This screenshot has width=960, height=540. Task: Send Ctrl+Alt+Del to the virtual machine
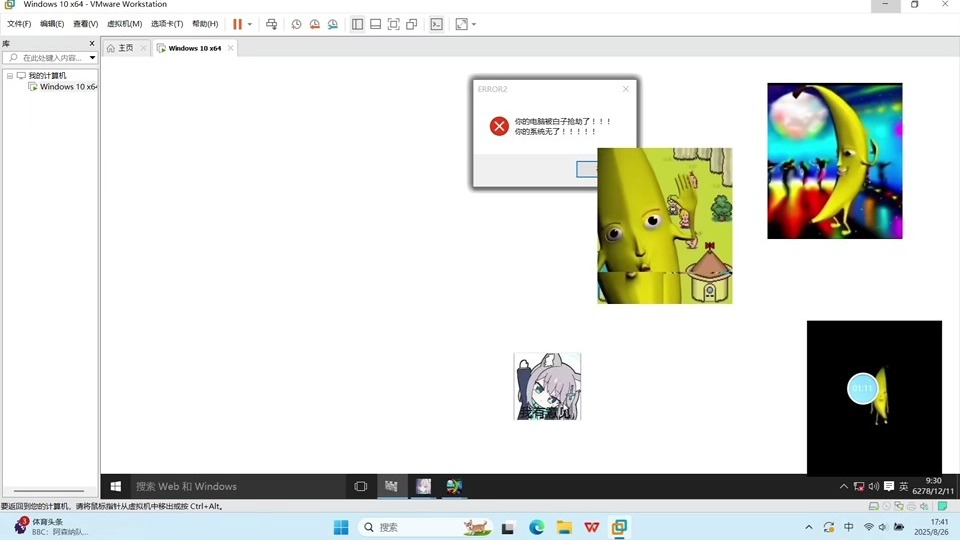[x=271, y=24]
